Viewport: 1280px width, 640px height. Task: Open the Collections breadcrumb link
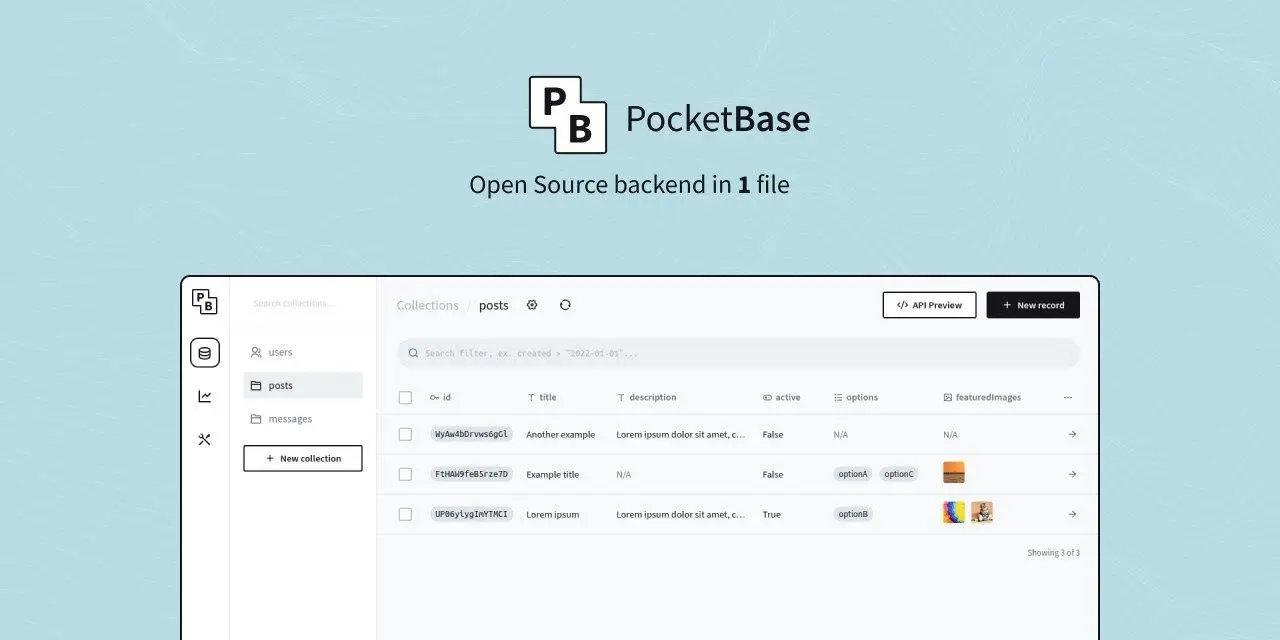[x=427, y=305]
